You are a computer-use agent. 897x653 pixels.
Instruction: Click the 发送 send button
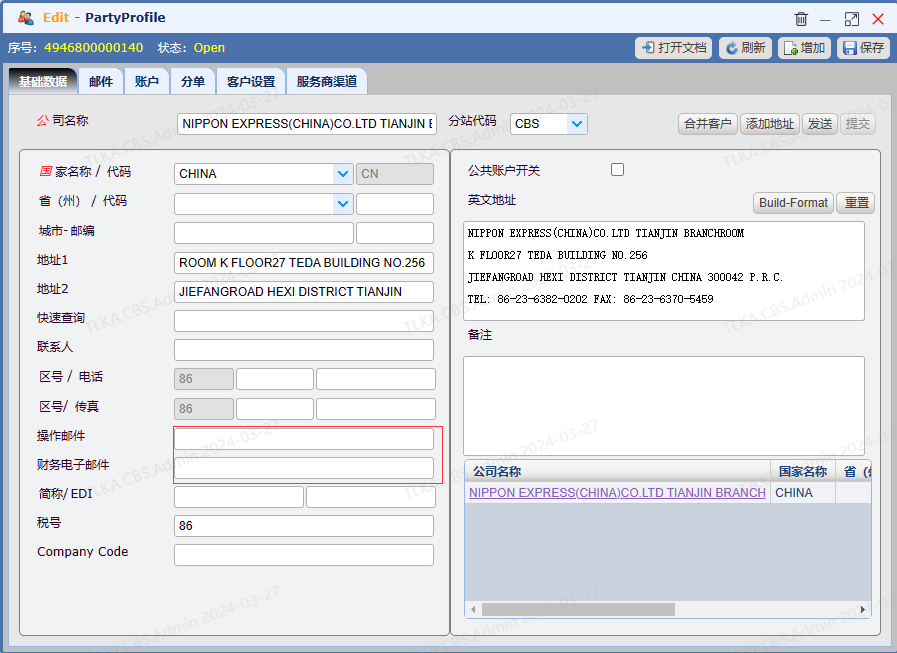click(x=820, y=124)
